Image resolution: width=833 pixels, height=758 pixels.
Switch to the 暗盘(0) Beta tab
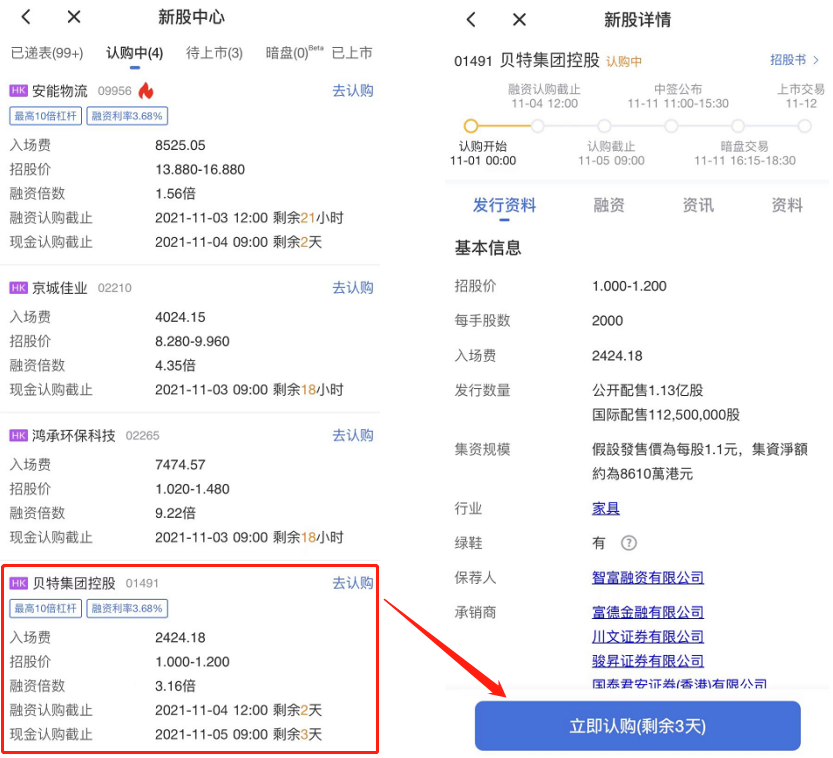[x=294, y=53]
